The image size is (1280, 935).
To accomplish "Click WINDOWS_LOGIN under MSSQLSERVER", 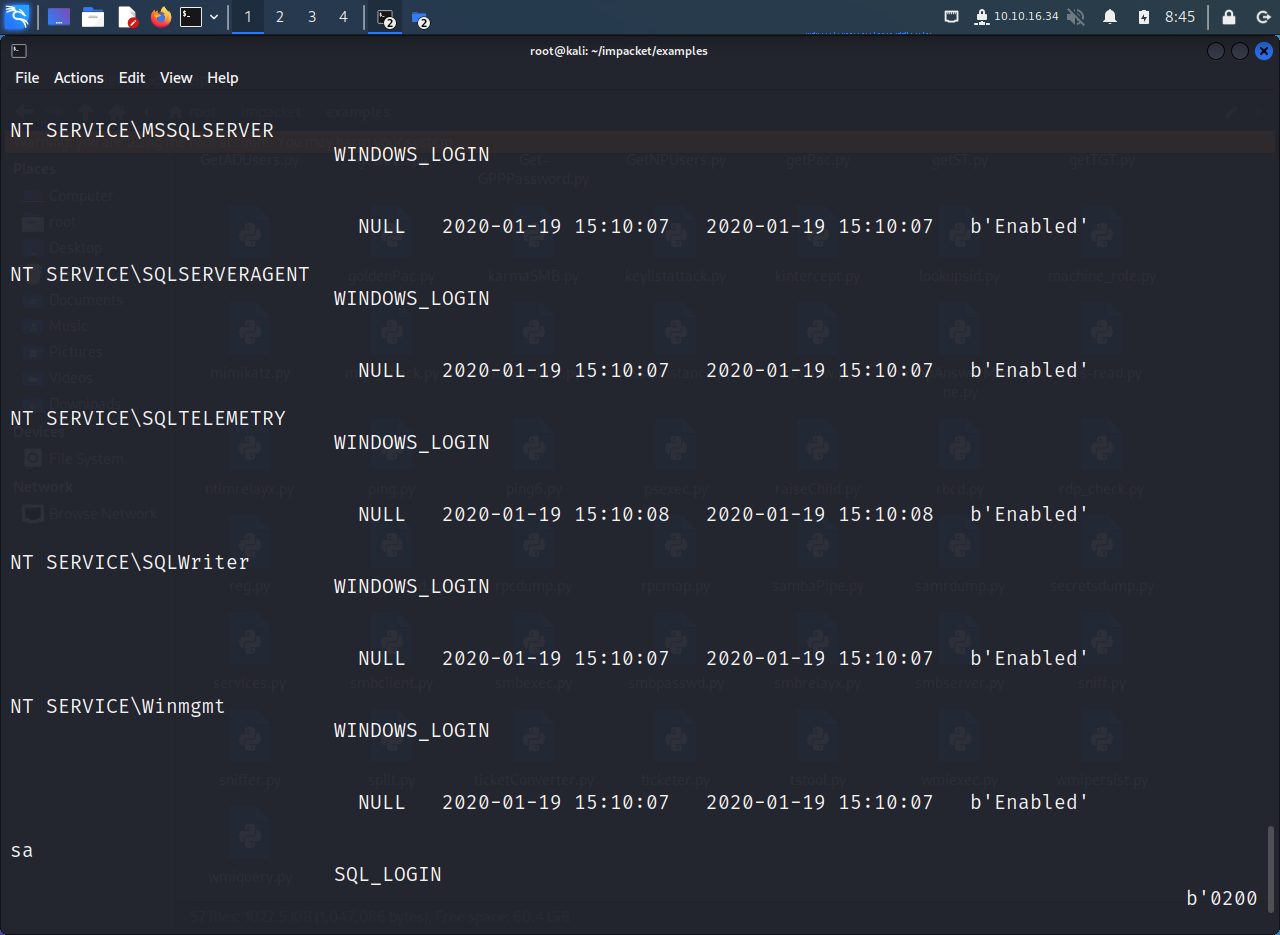I will [x=412, y=155].
